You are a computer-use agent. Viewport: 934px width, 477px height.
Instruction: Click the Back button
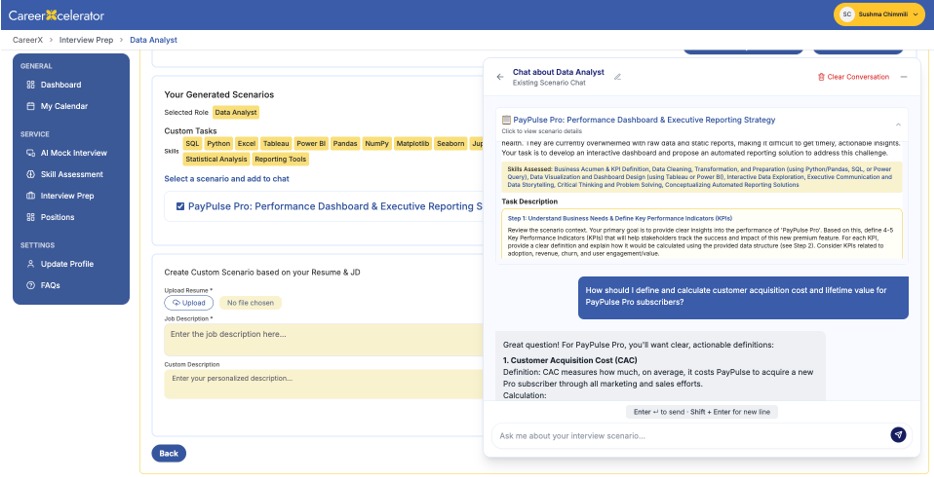click(169, 453)
